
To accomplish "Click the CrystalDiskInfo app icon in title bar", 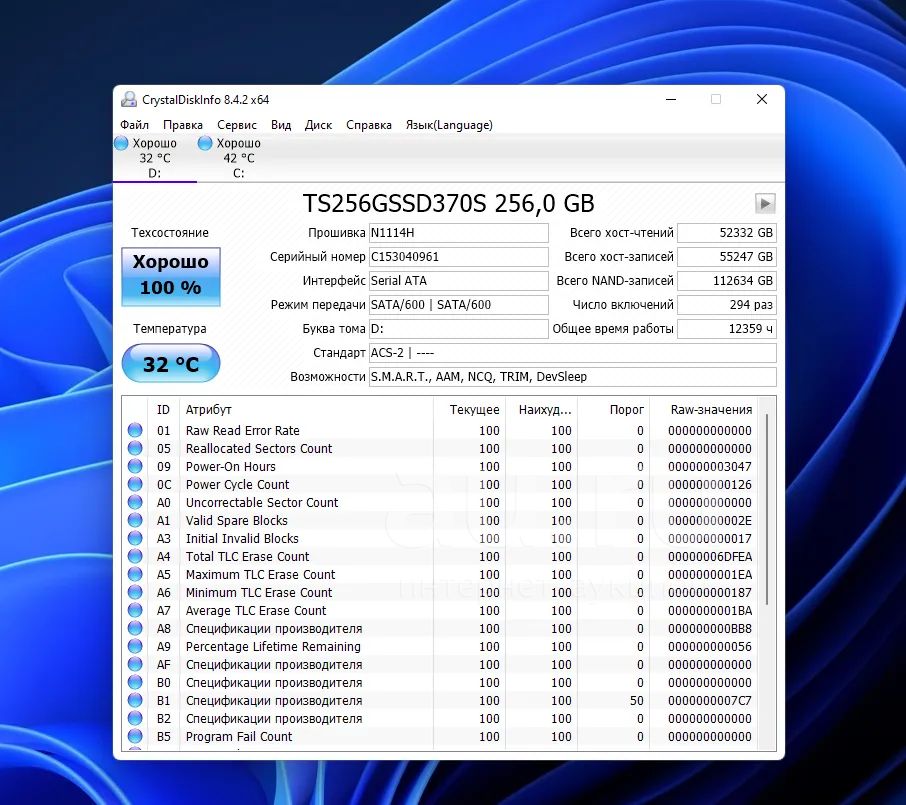I will click(x=129, y=99).
